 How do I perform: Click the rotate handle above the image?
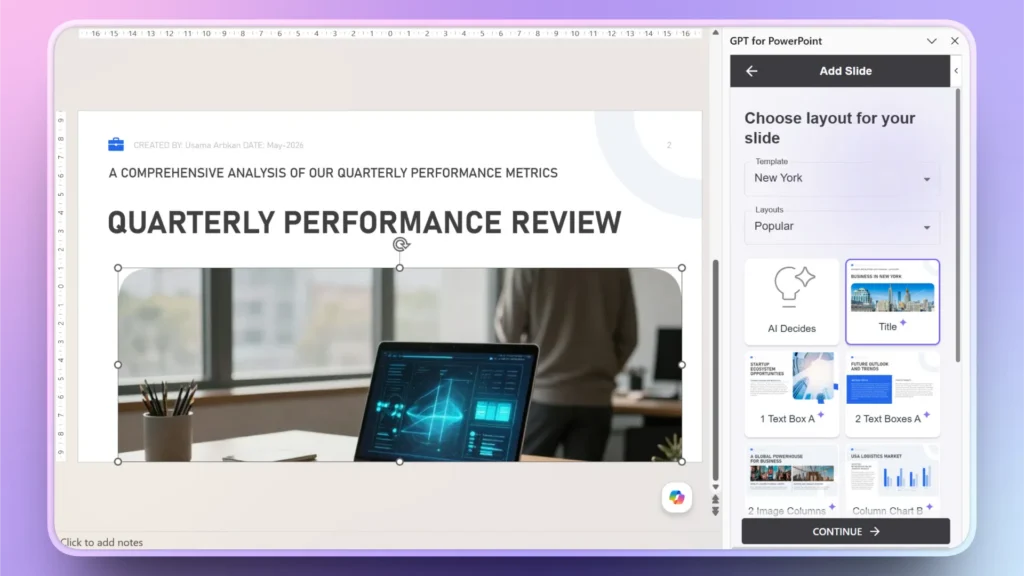click(x=400, y=244)
